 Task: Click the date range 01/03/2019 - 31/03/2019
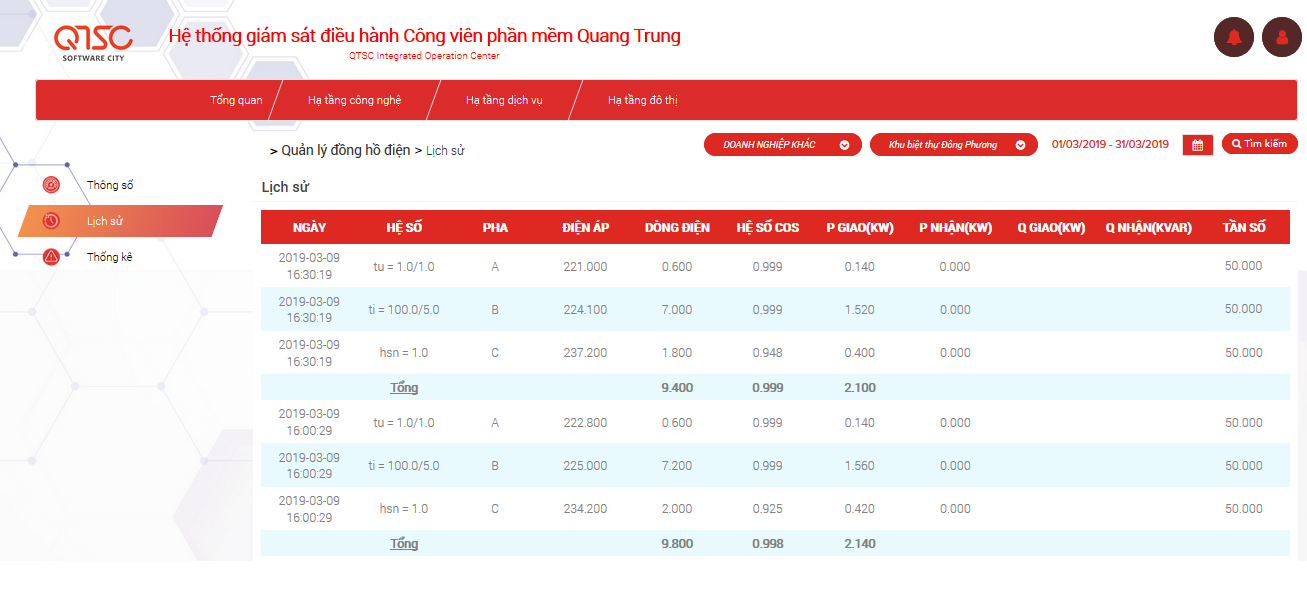point(1110,144)
